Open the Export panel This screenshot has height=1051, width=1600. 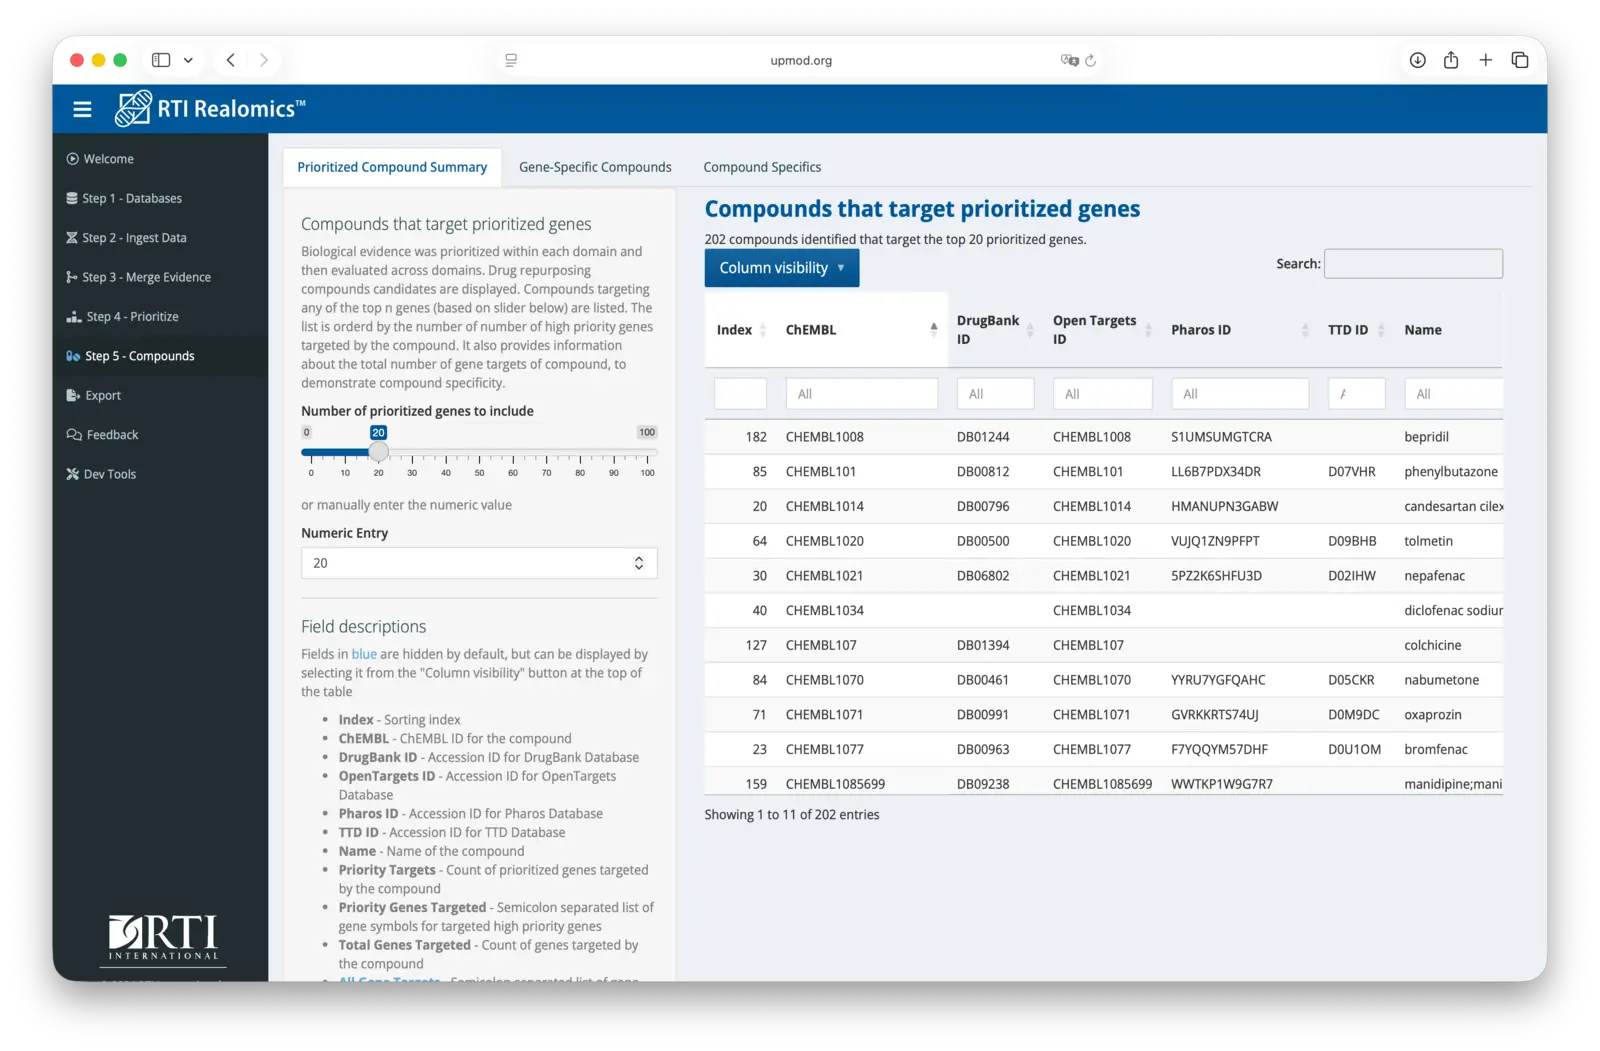click(105, 395)
